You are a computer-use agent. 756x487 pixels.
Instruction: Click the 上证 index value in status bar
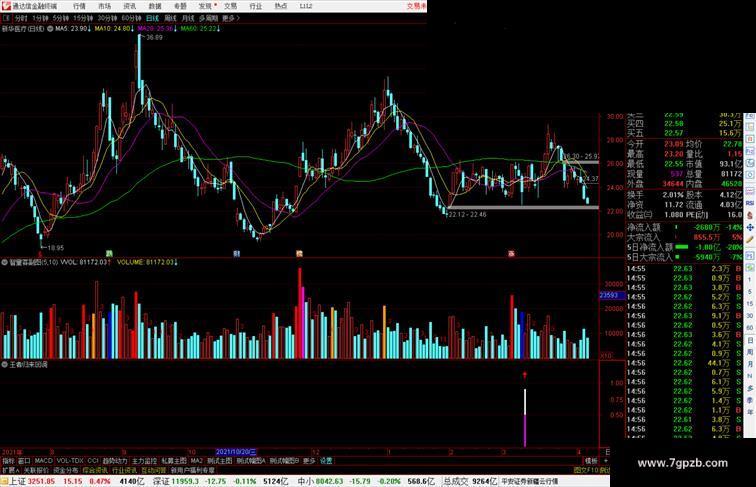pyautogui.click(x=41, y=481)
